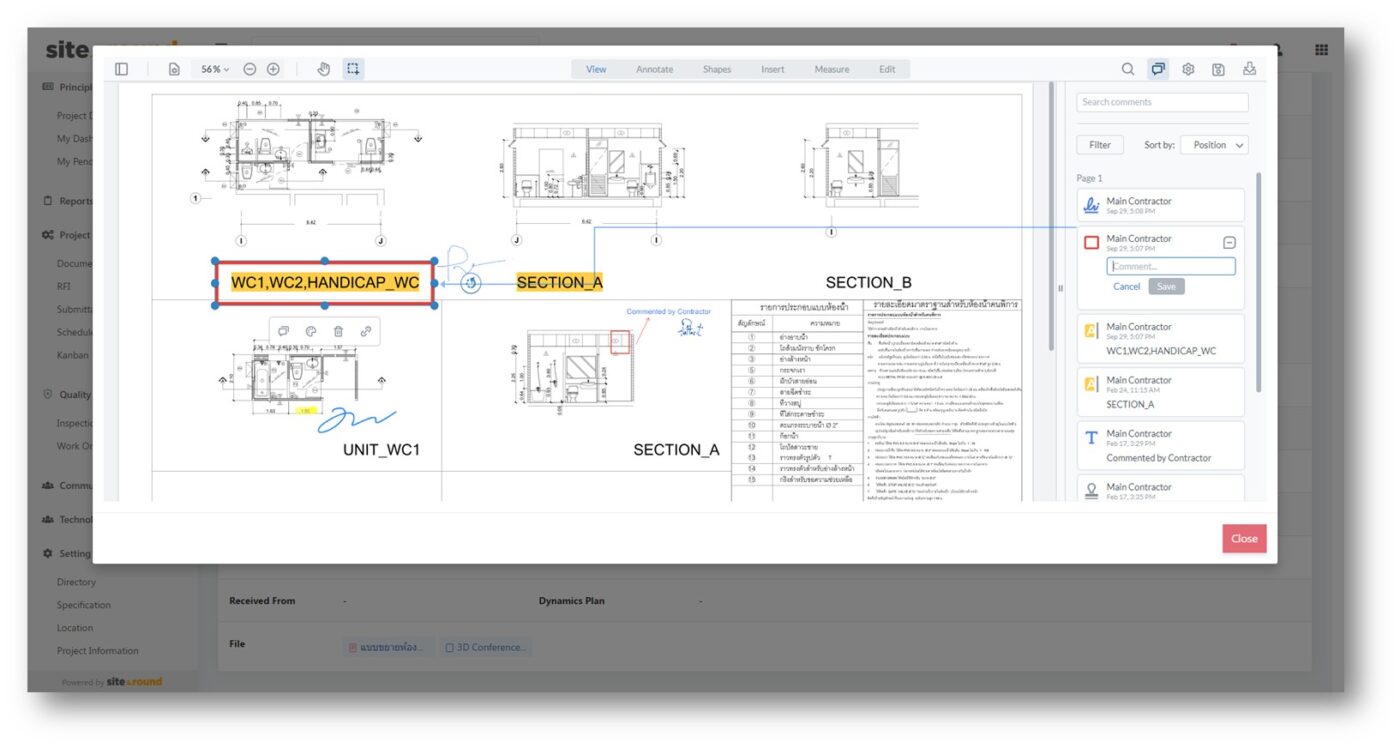Screen dimensions: 1400x748
Task: Click the save document icon
Action: (1219, 69)
